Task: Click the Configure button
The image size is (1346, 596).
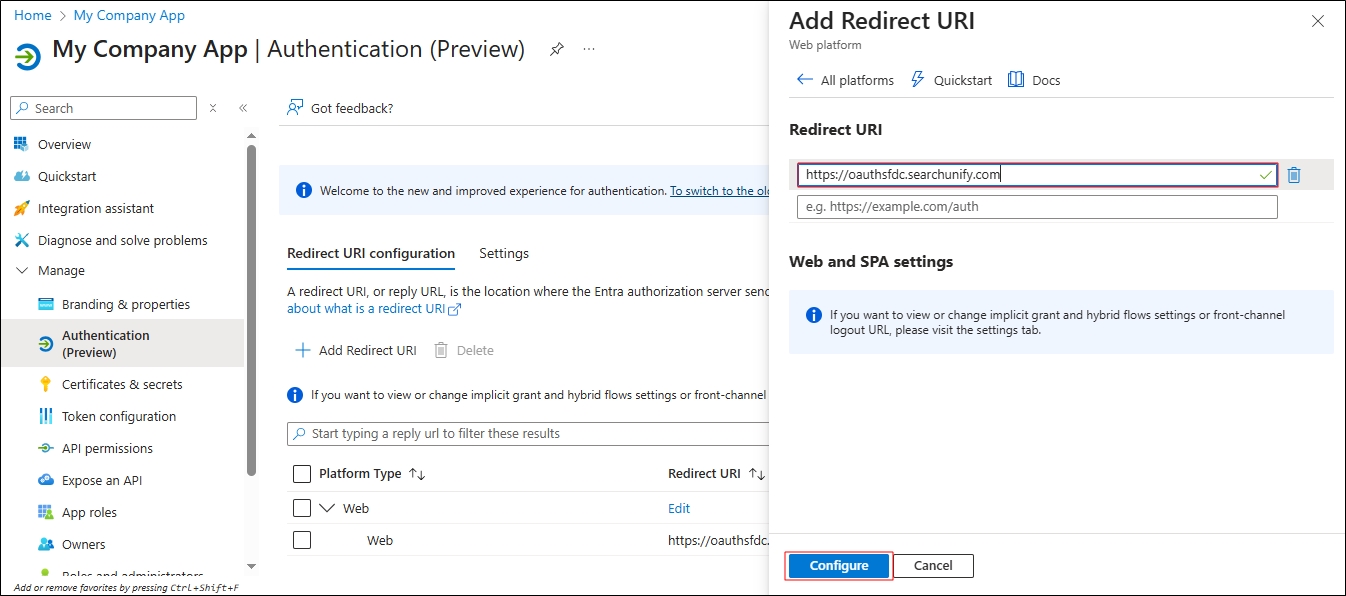Action: (839, 566)
